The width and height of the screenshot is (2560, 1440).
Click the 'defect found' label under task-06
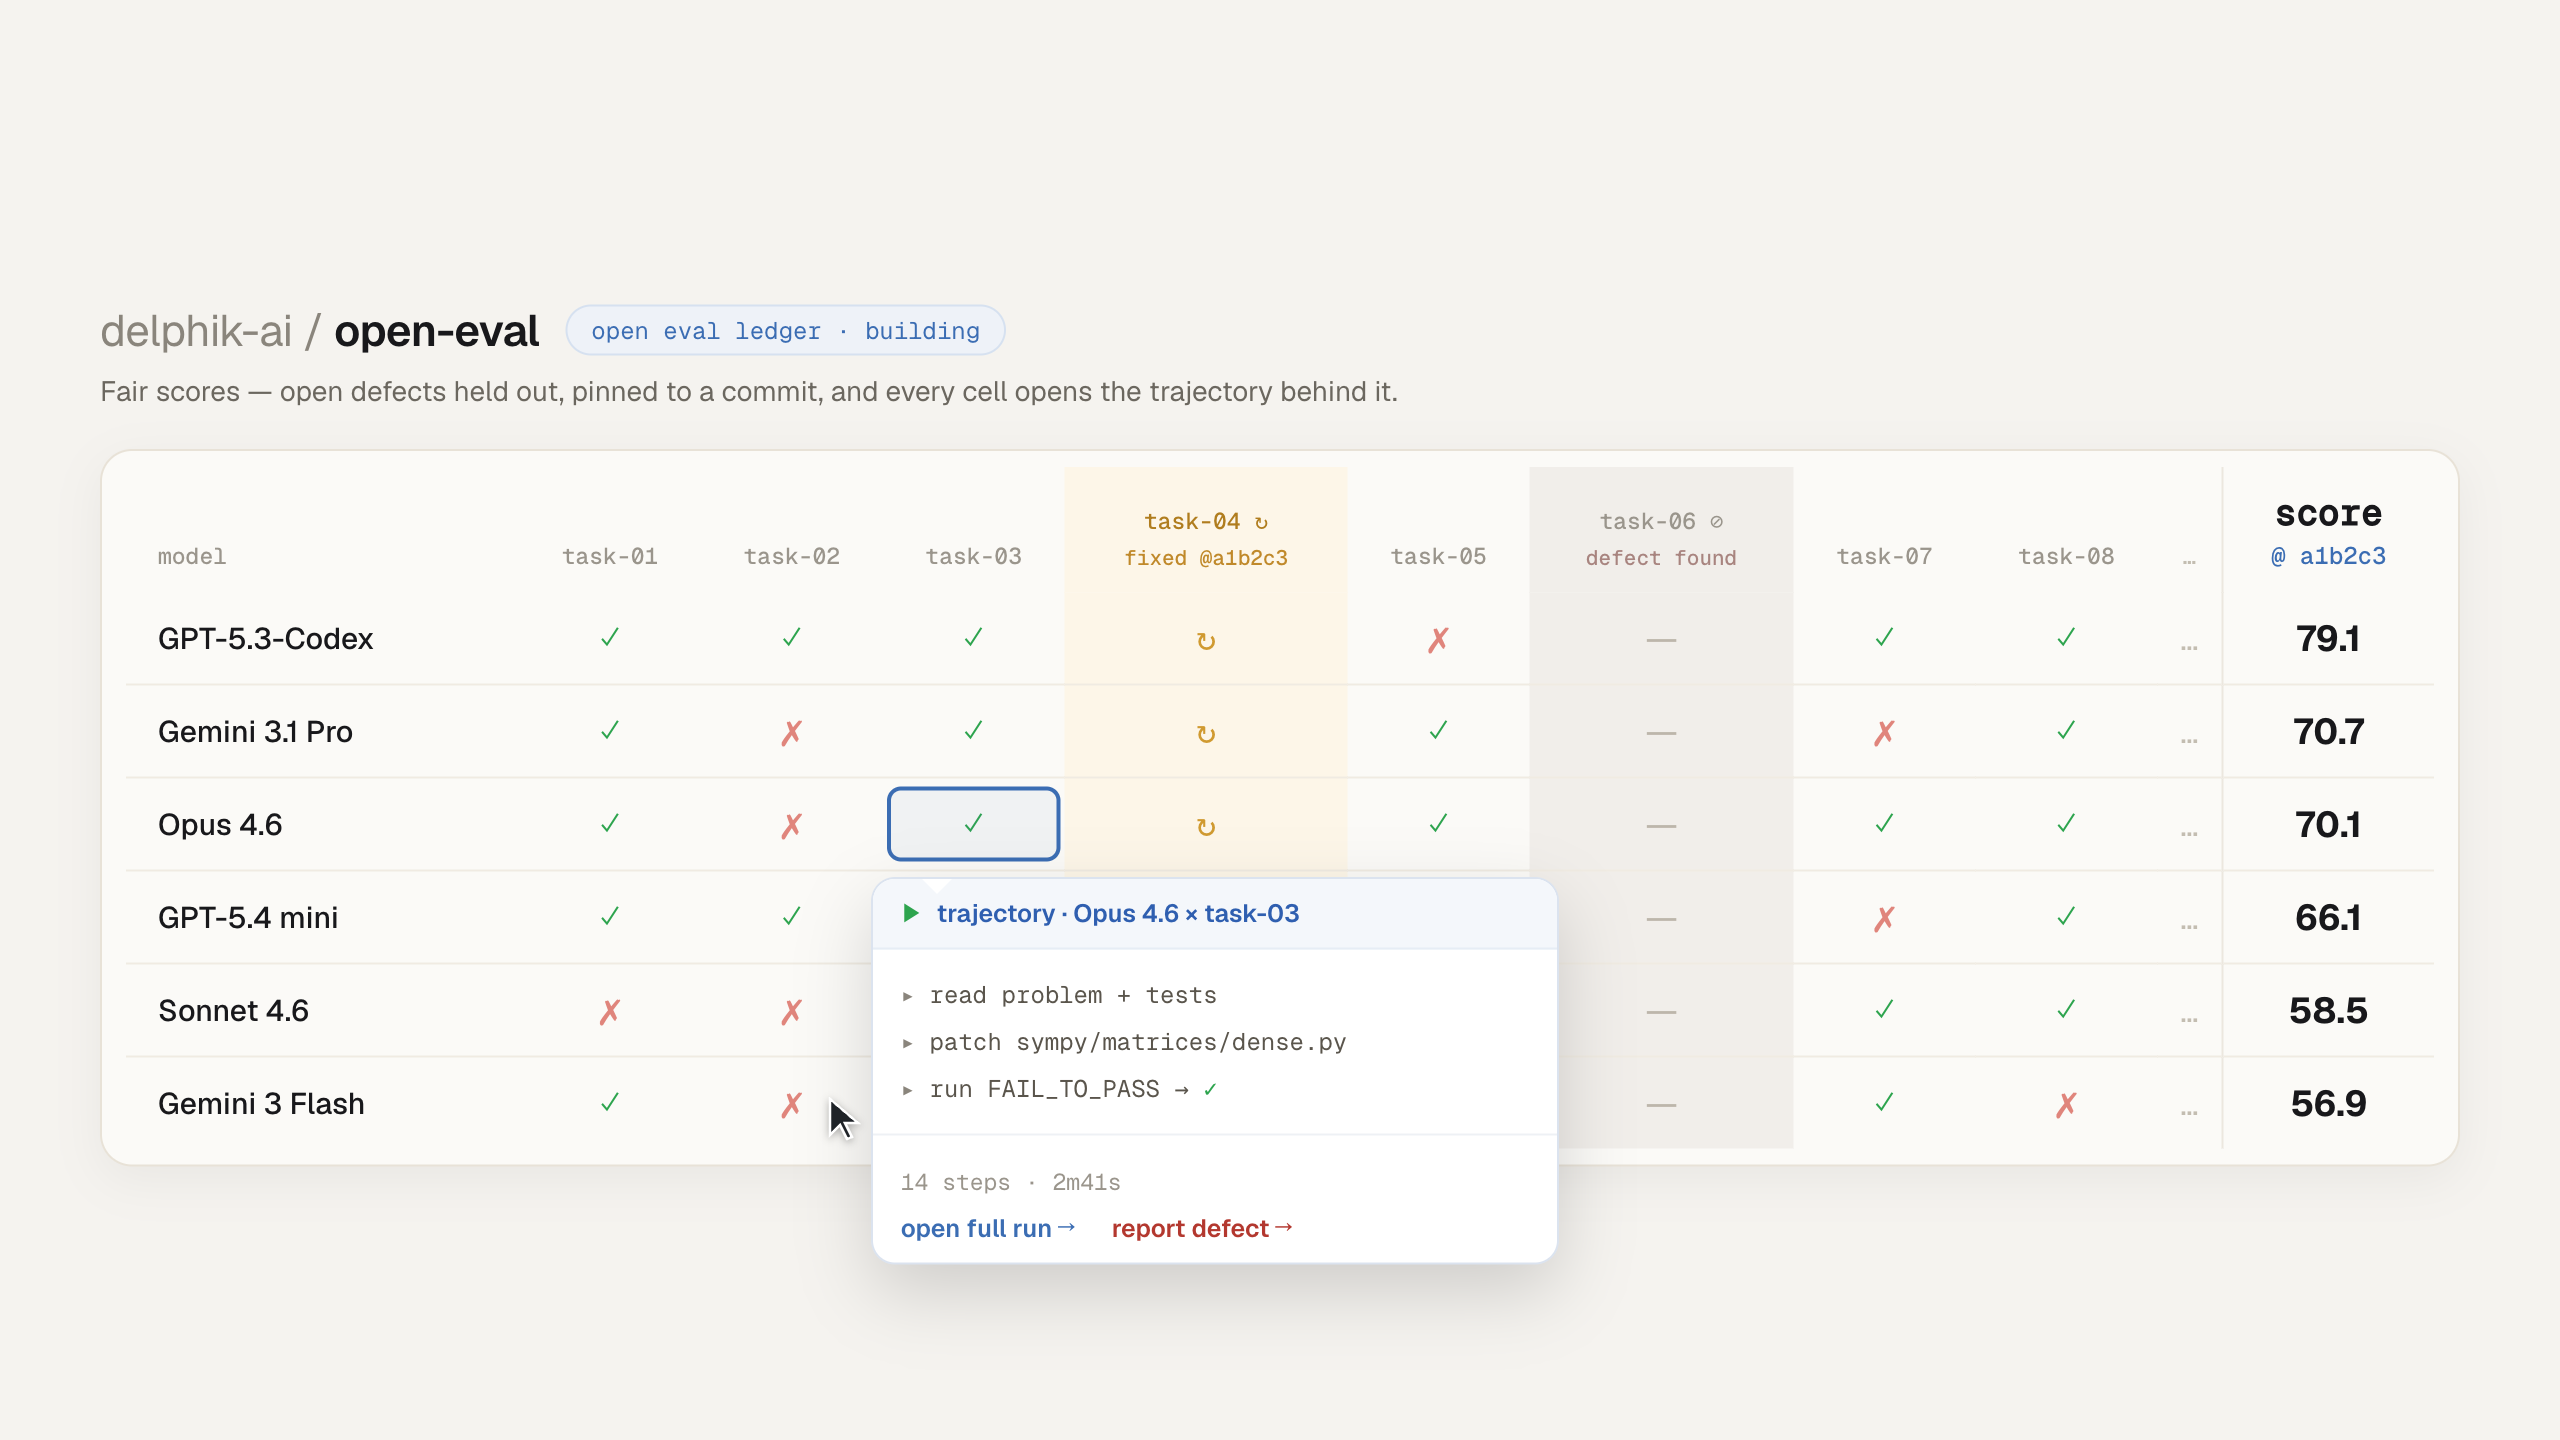pyautogui.click(x=1661, y=558)
